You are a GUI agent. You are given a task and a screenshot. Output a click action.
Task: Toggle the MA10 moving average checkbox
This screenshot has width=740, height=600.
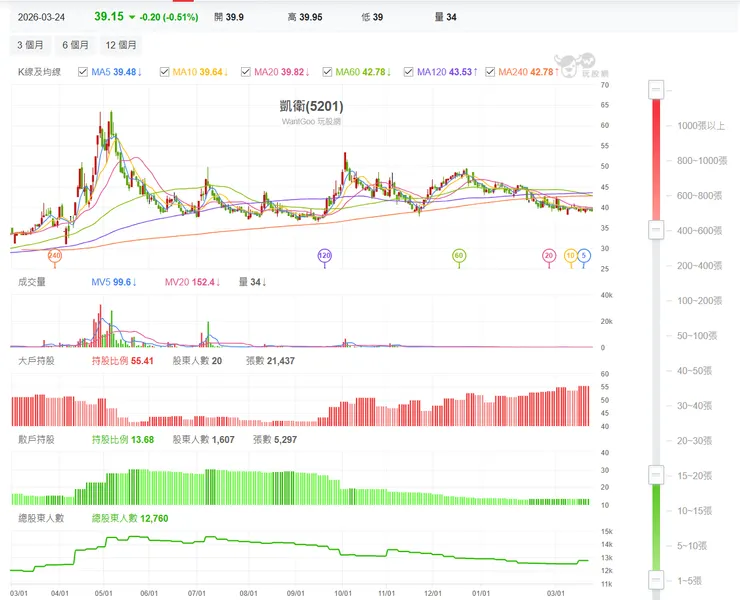(164, 72)
